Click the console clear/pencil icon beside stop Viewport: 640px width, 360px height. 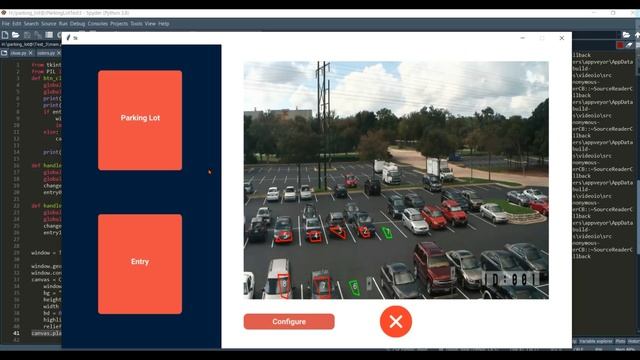[629, 45]
